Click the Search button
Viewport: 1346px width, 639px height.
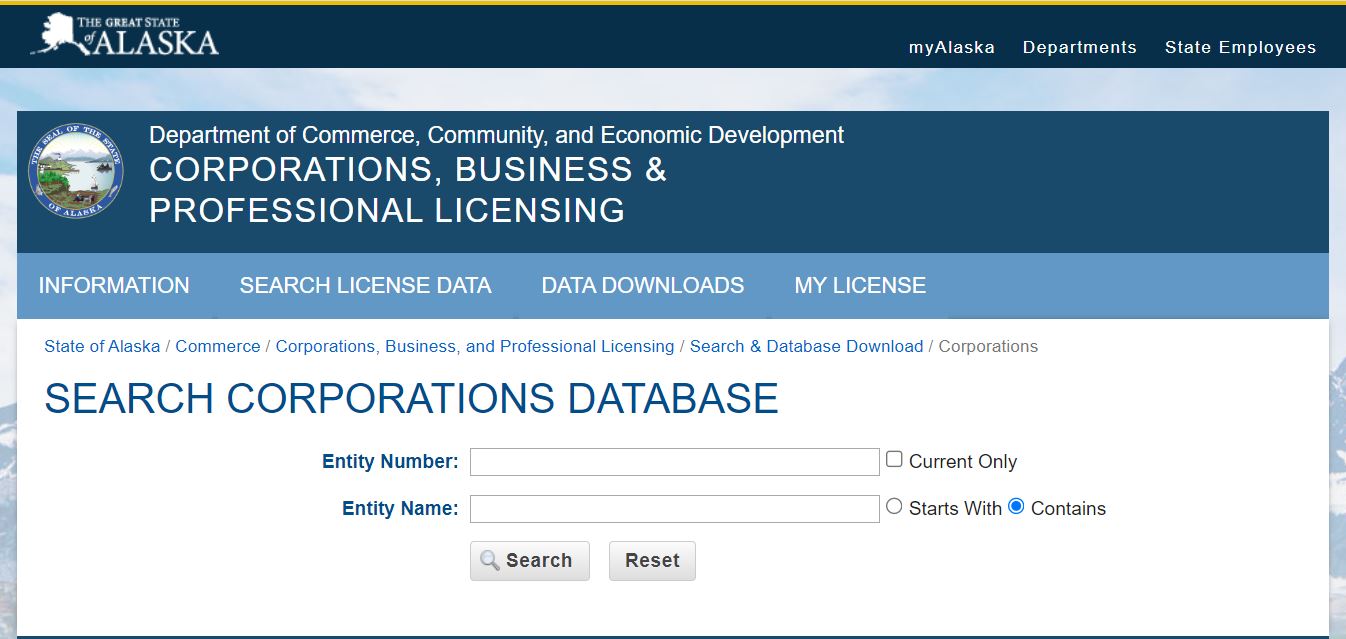coord(530,561)
